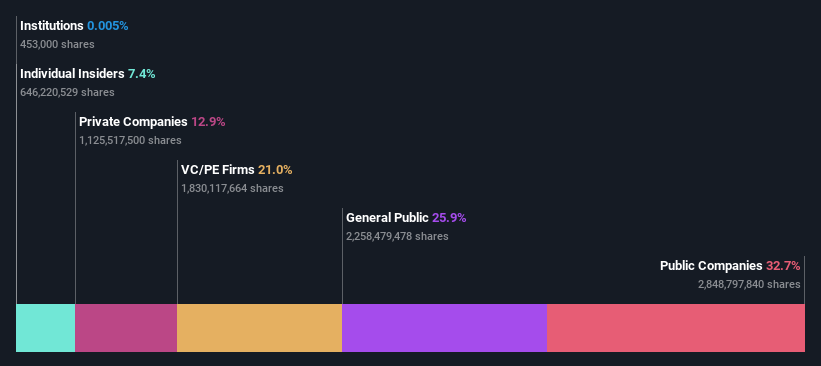Click the 1,830,117,664 shares text
821x366 pixels.
(232, 188)
